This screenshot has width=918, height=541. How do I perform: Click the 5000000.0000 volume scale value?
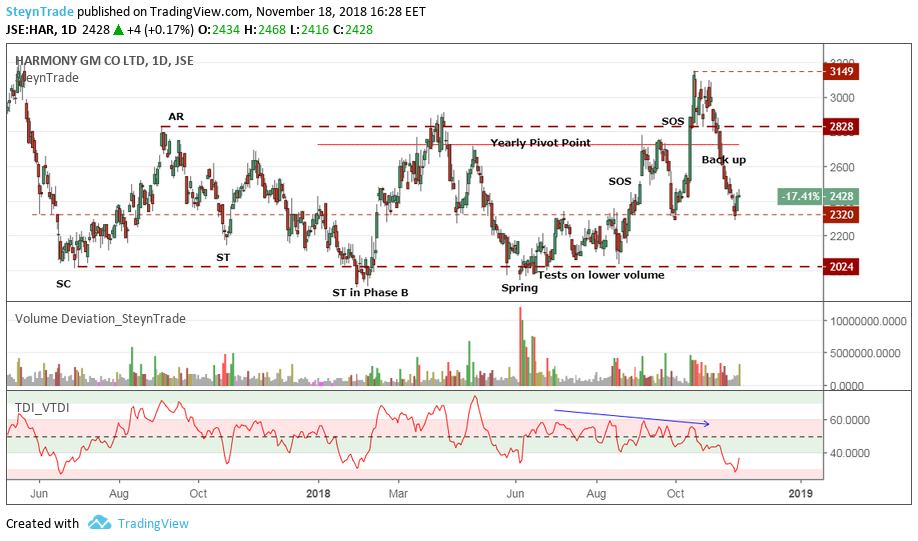click(x=865, y=353)
